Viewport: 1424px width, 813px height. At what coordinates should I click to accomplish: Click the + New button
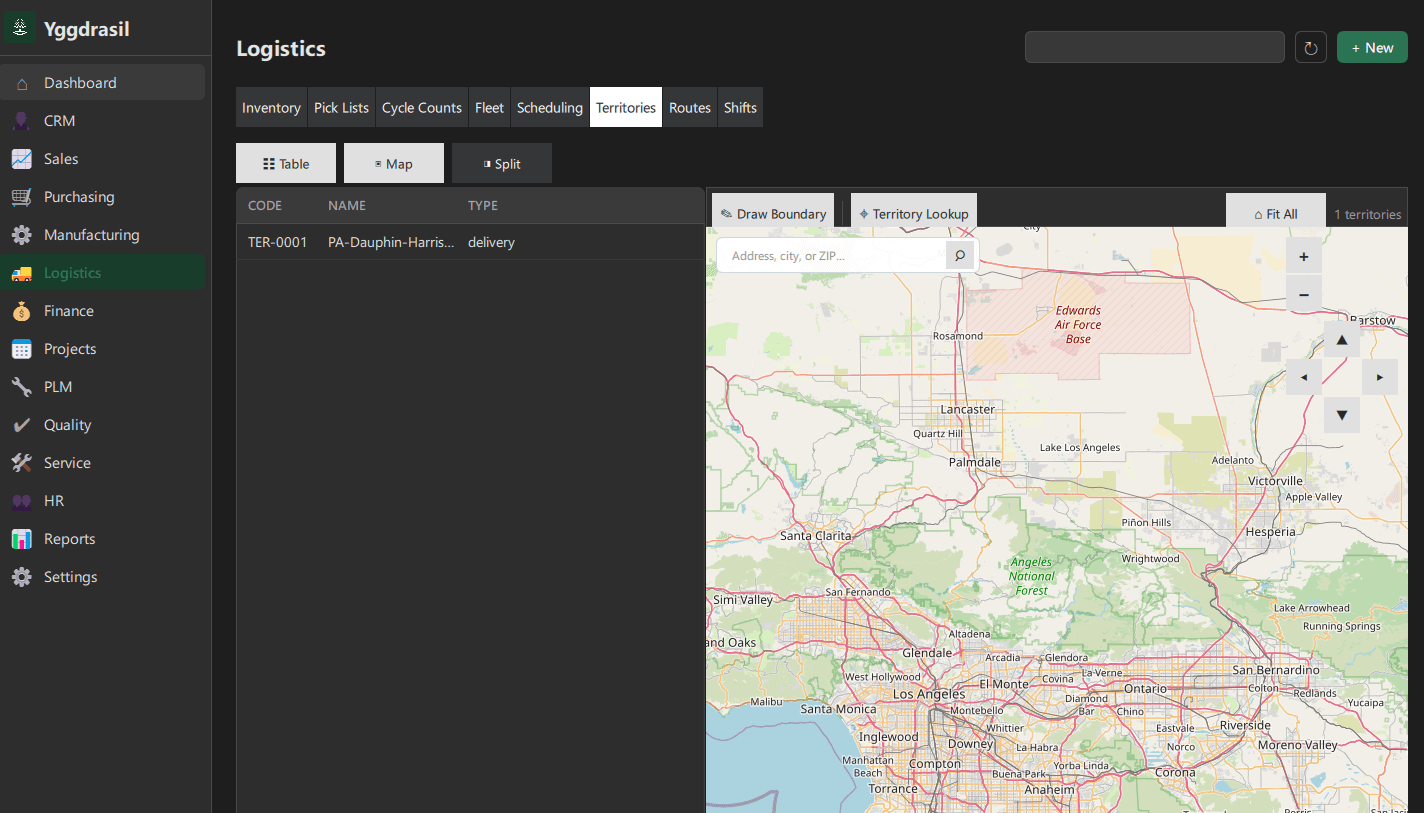pyautogui.click(x=1371, y=46)
